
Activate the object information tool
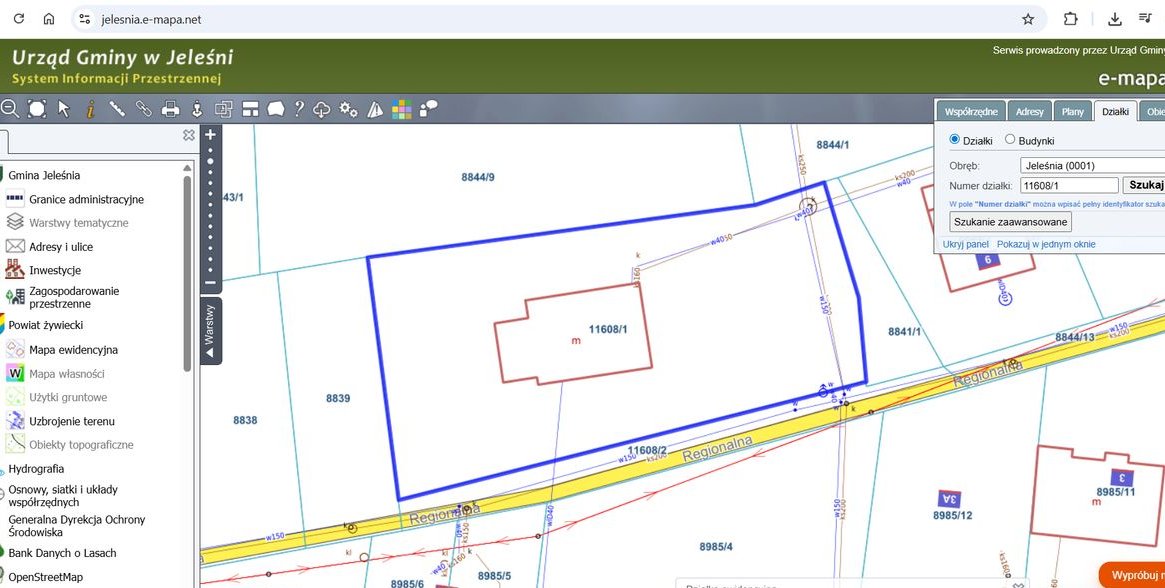[90, 109]
